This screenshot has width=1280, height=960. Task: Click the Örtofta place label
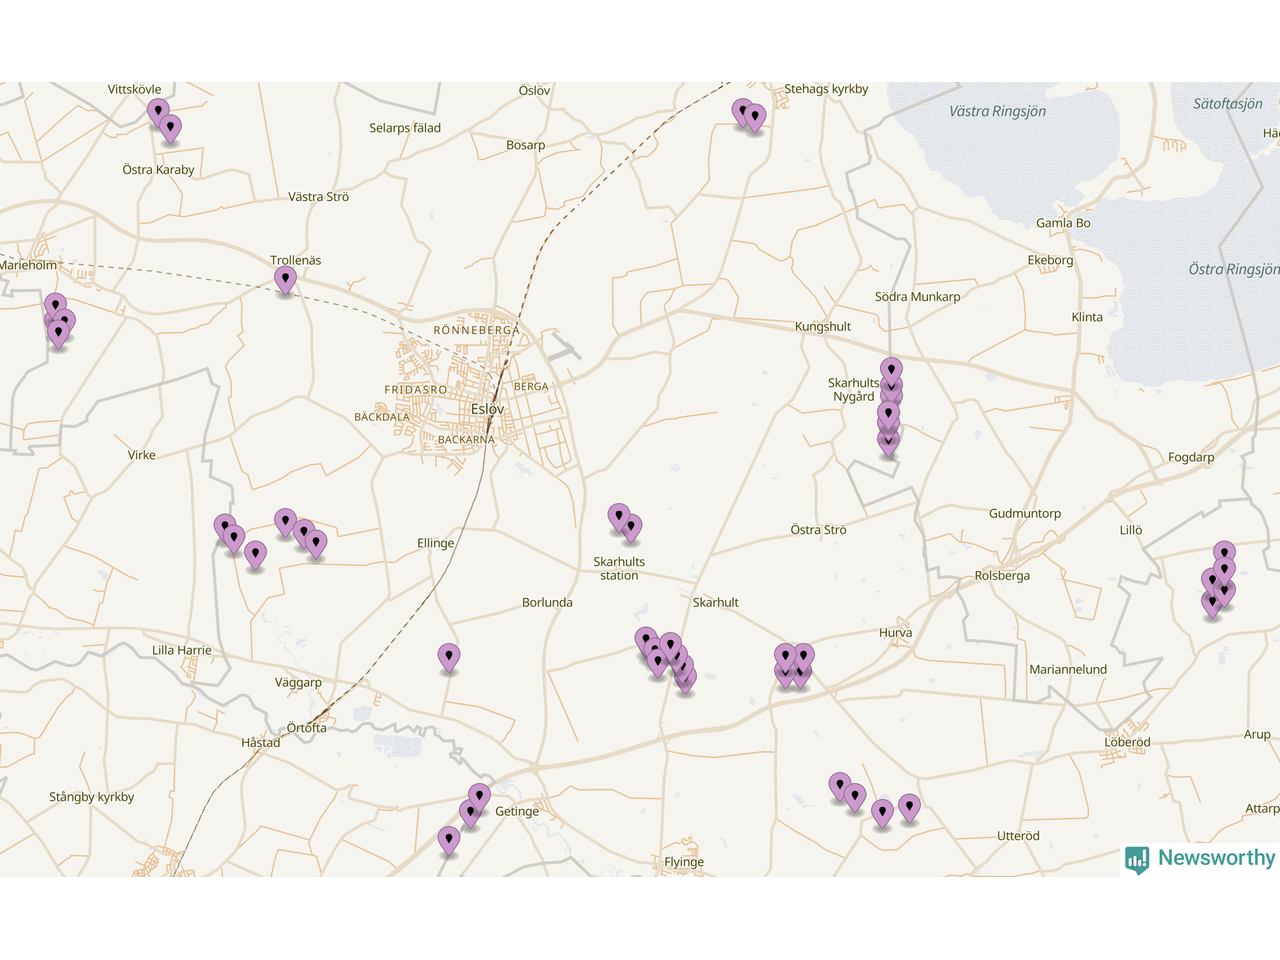307,727
